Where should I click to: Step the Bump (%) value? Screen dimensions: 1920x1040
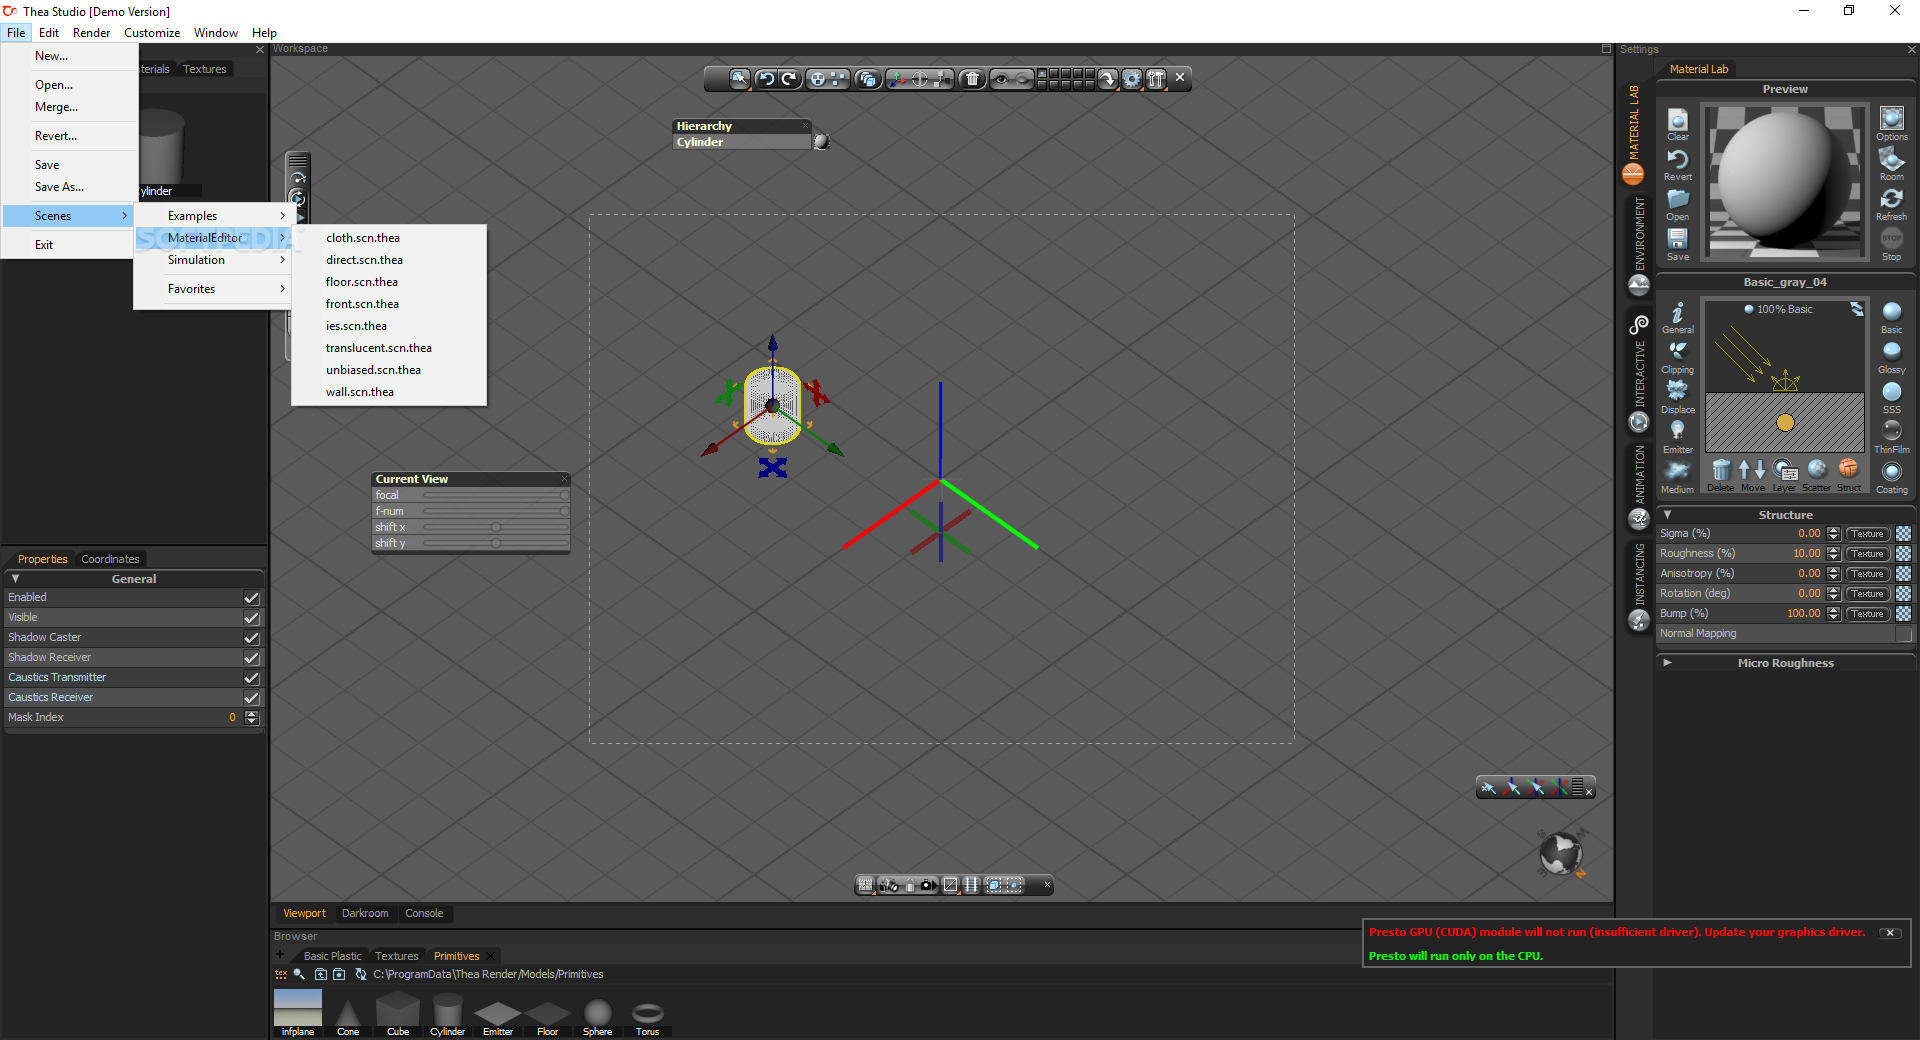coord(1833,614)
